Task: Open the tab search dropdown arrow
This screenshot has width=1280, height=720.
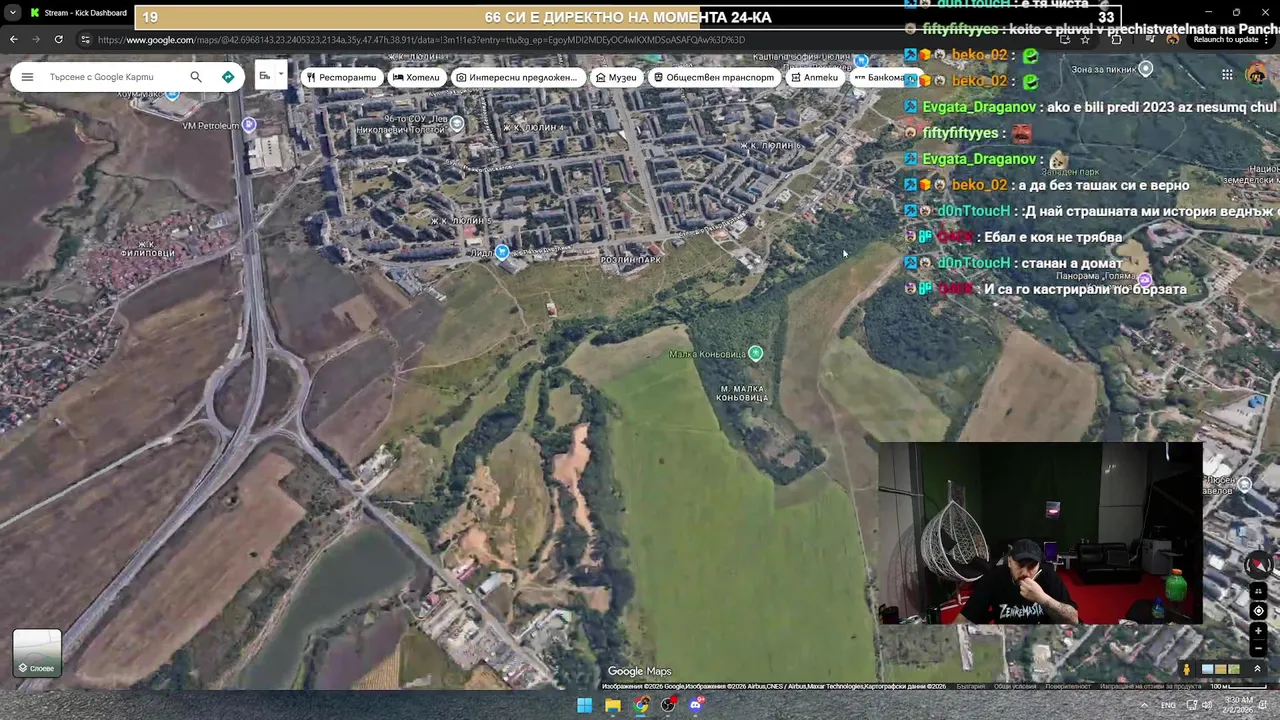Action: (13, 13)
